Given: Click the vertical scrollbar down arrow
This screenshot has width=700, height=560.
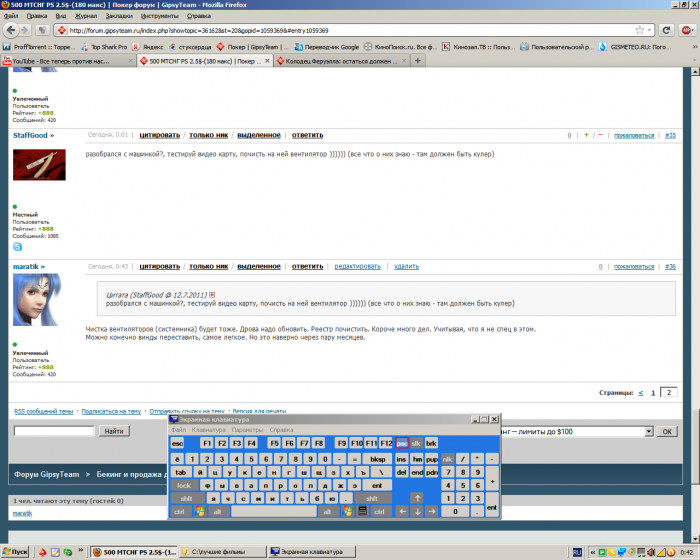Looking at the screenshot, I should click(695, 539).
